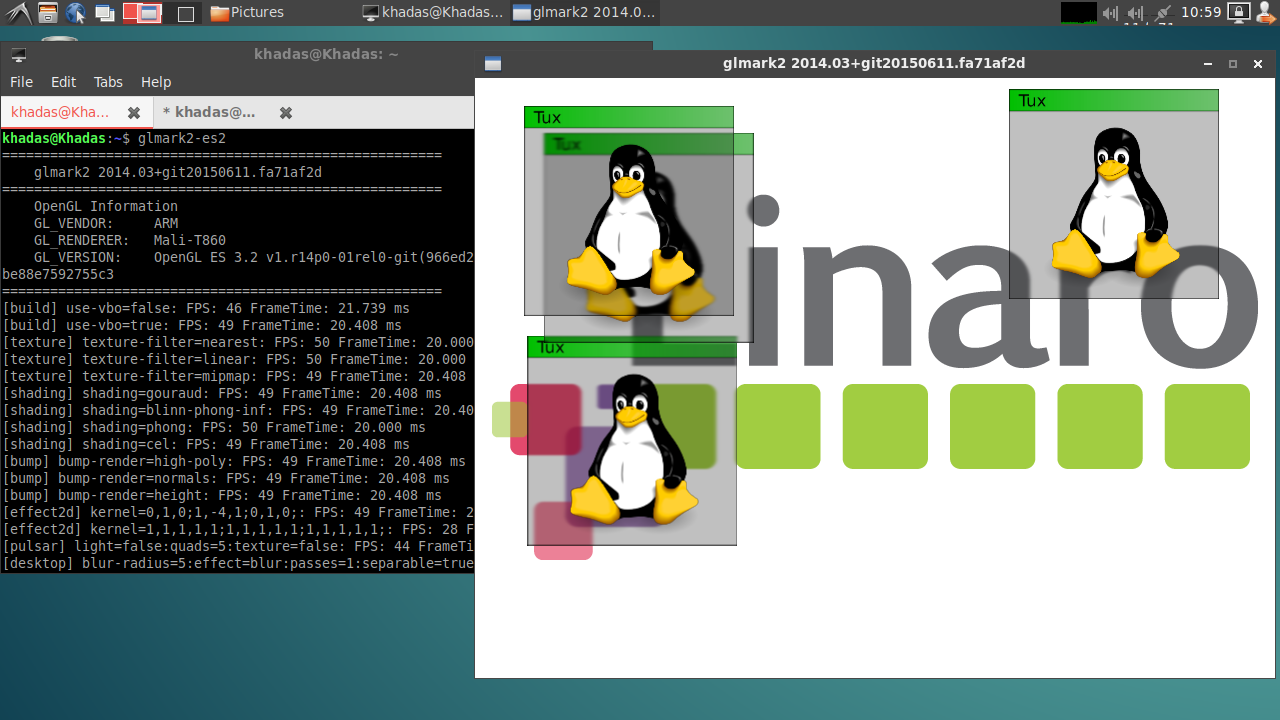Click the 'glmark2-es2' command text
The image size is (1280, 720).
click(182, 138)
